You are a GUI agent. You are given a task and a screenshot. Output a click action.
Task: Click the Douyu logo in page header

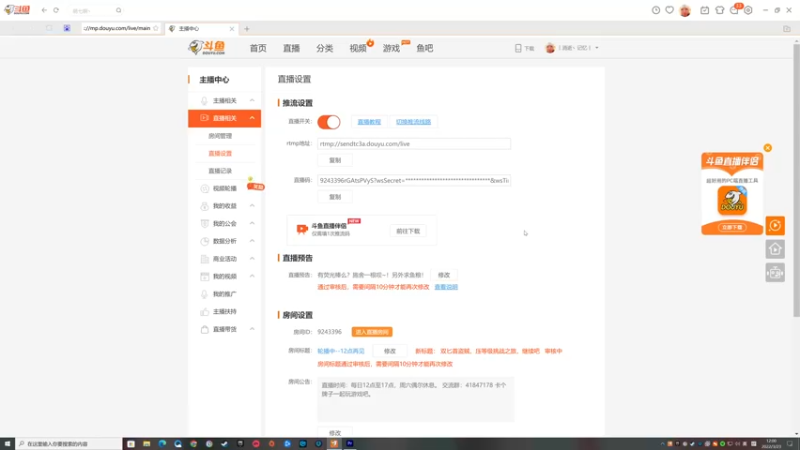coord(207,47)
